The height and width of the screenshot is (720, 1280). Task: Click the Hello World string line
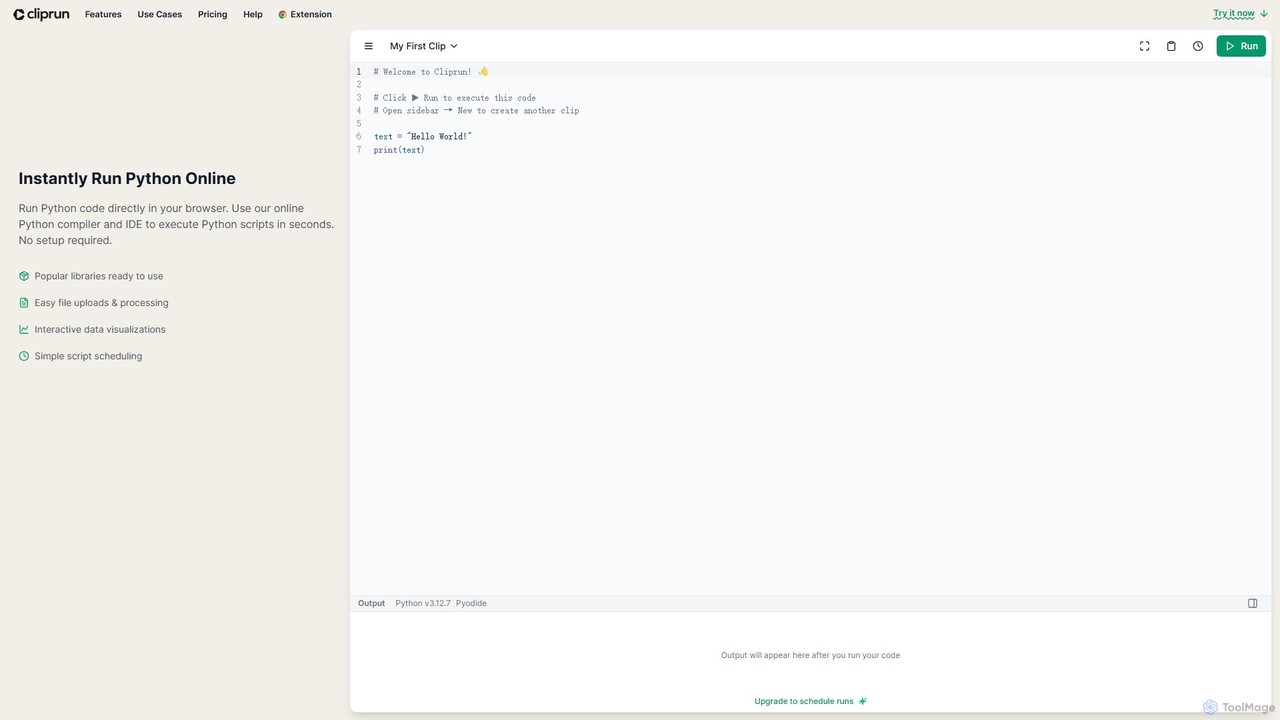tap(422, 137)
